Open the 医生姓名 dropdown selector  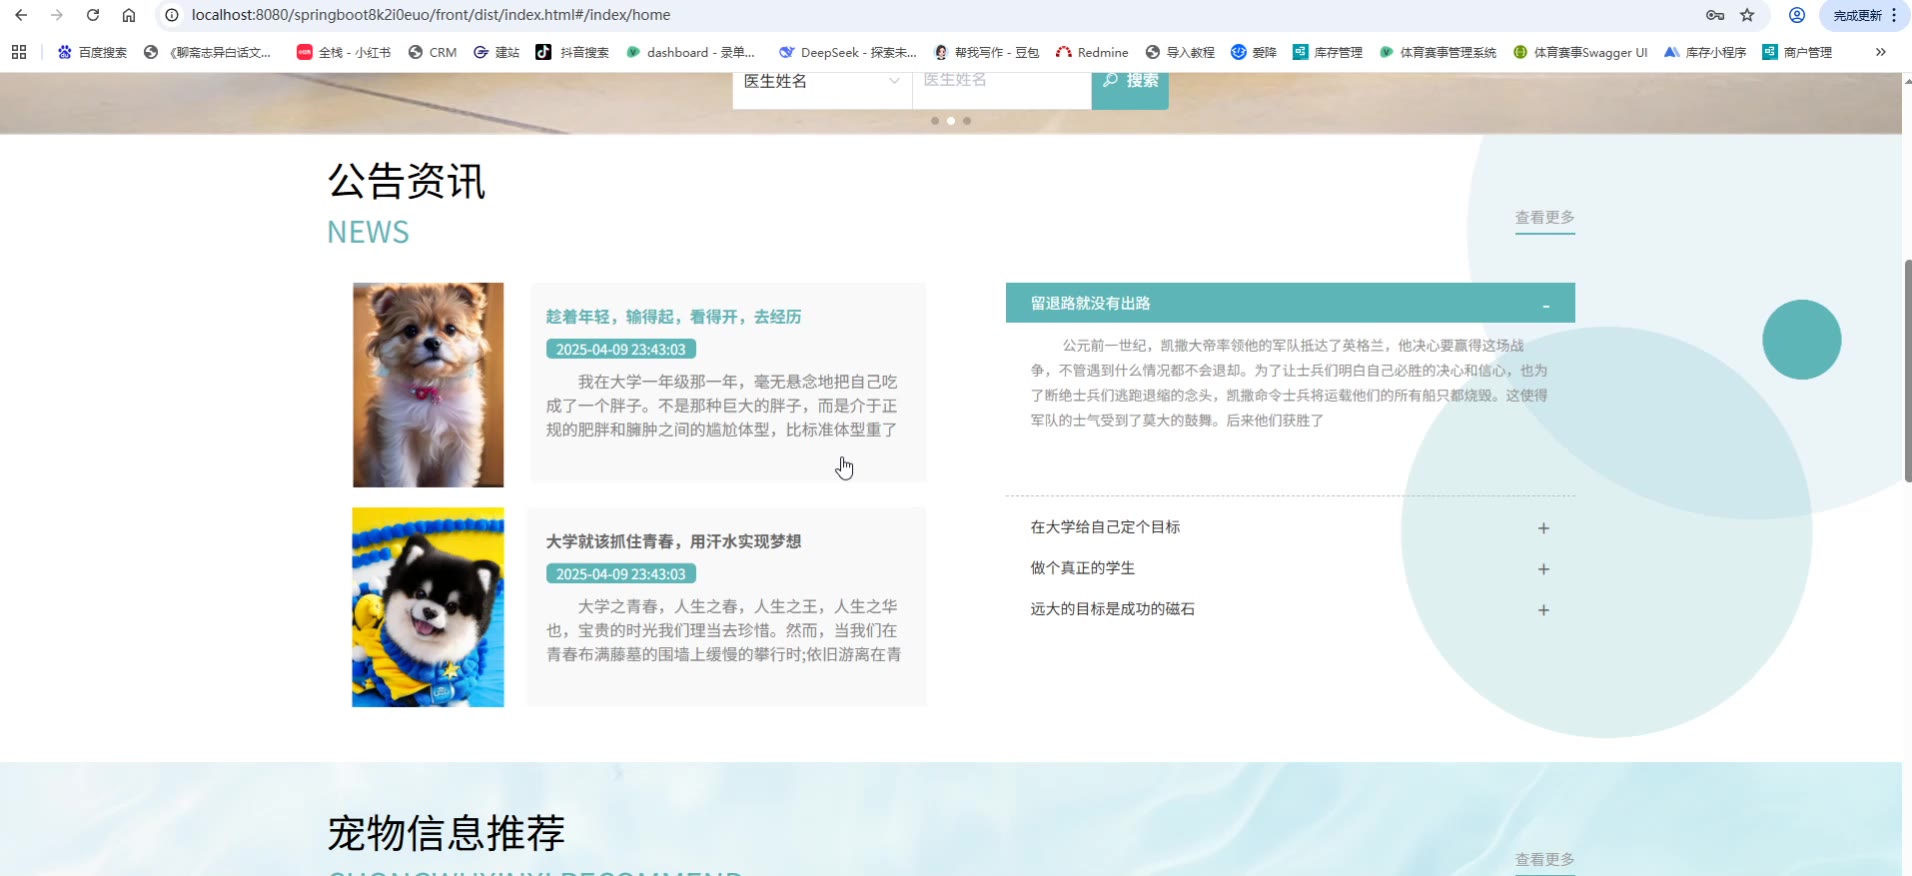[x=821, y=83]
